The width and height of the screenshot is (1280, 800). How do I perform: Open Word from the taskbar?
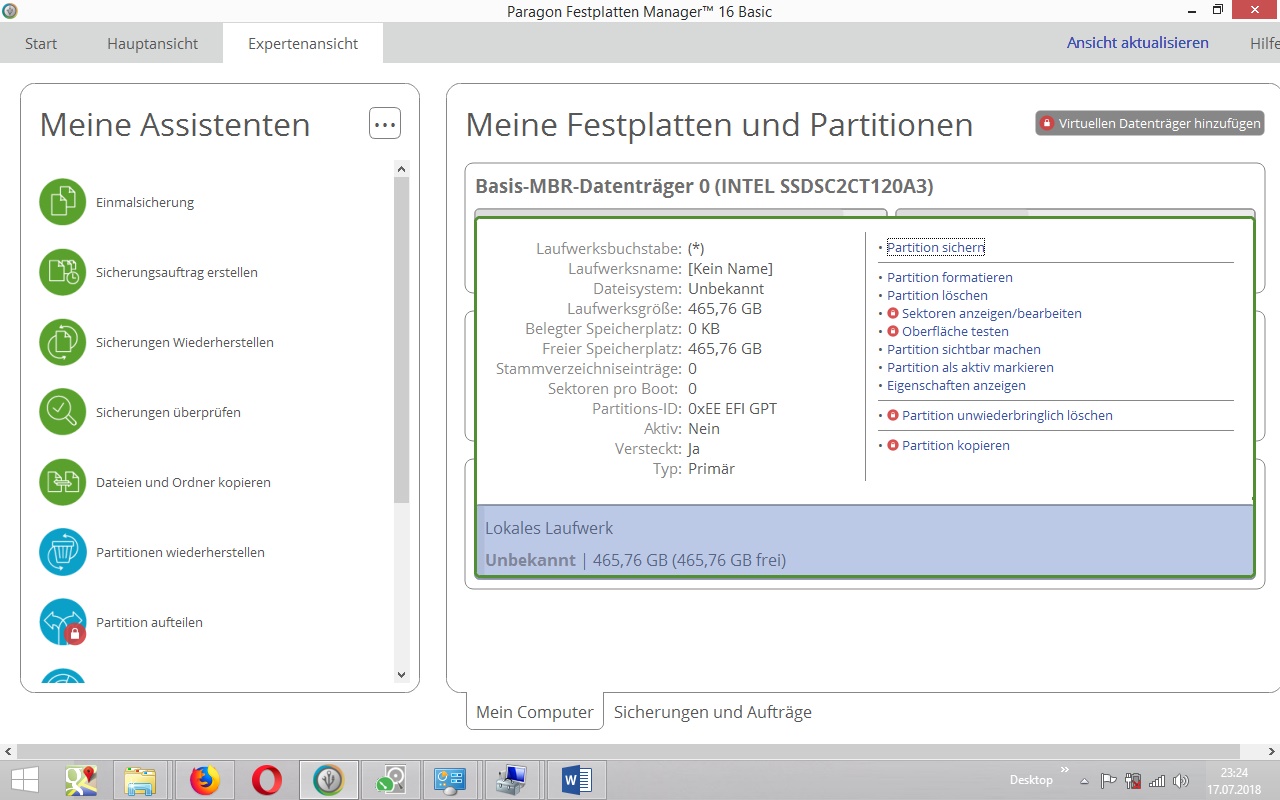coord(577,780)
